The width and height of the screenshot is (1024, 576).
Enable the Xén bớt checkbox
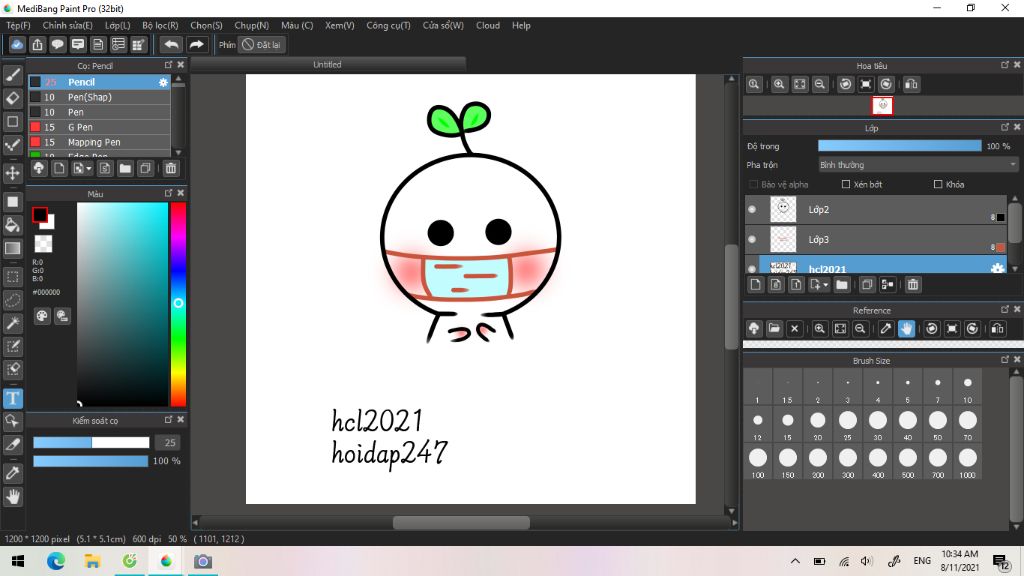pyautogui.click(x=846, y=185)
